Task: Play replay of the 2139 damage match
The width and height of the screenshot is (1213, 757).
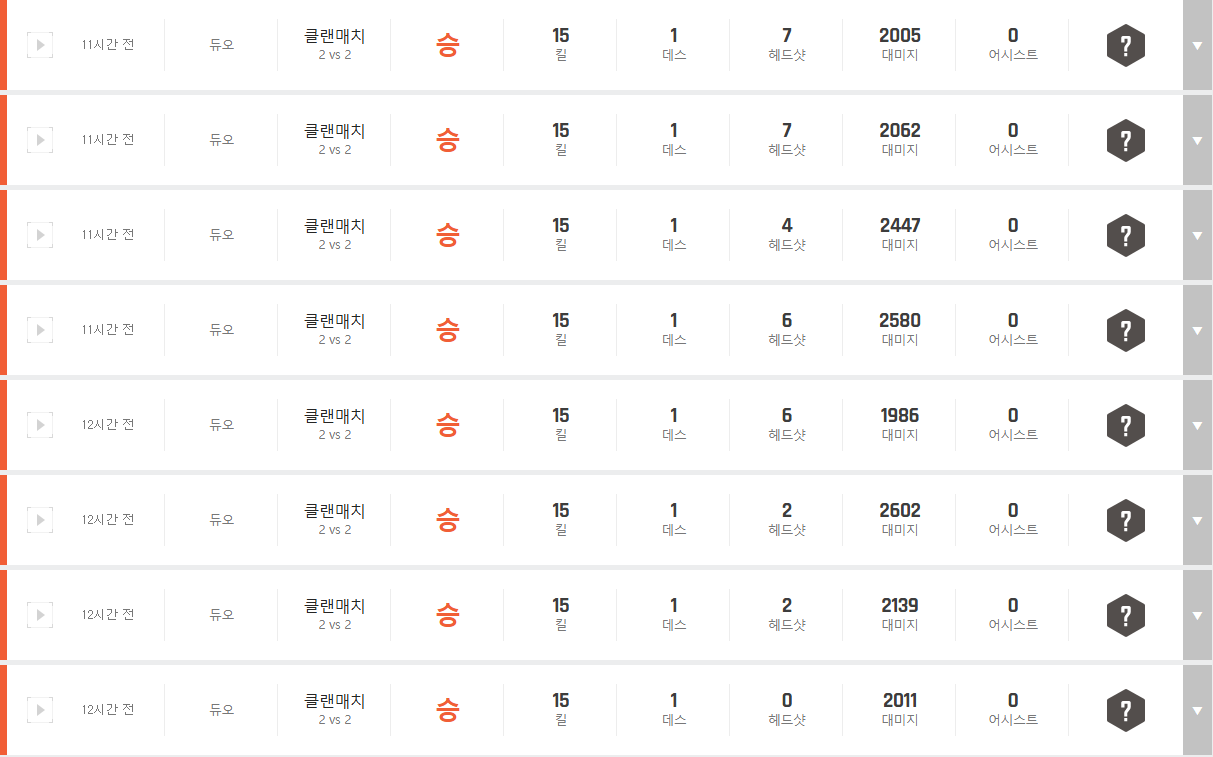Action: [40, 615]
